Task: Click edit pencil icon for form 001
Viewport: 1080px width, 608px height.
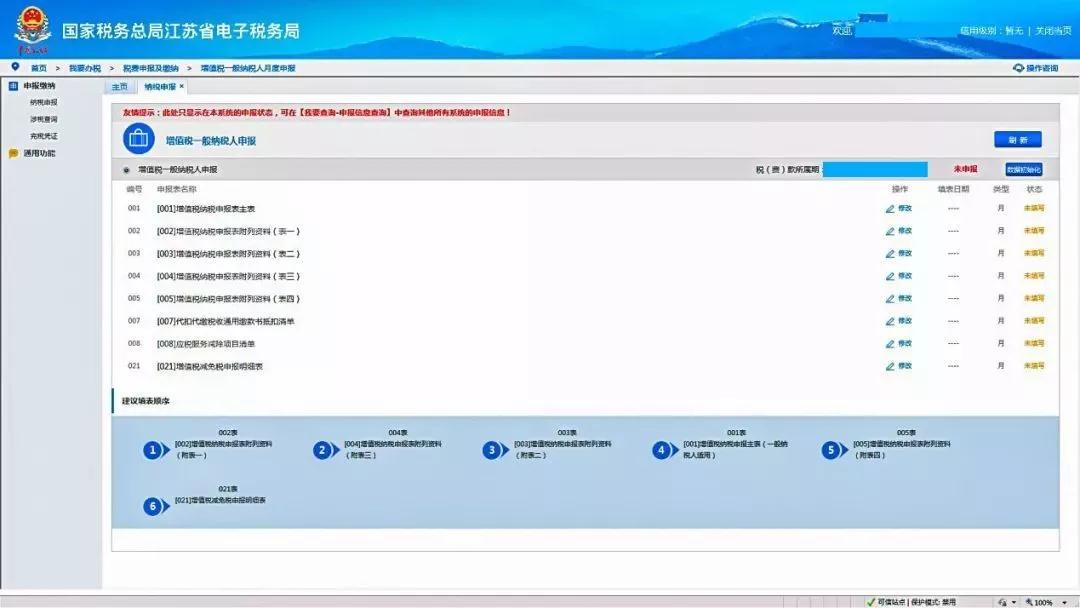Action: click(x=890, y=209)
